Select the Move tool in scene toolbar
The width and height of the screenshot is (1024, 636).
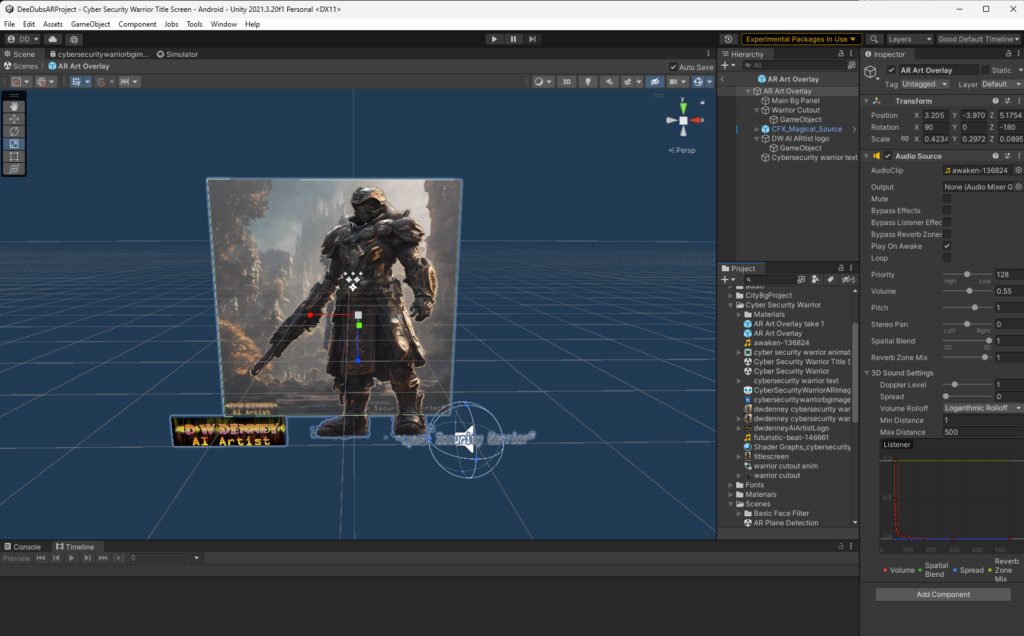point(14,119)
